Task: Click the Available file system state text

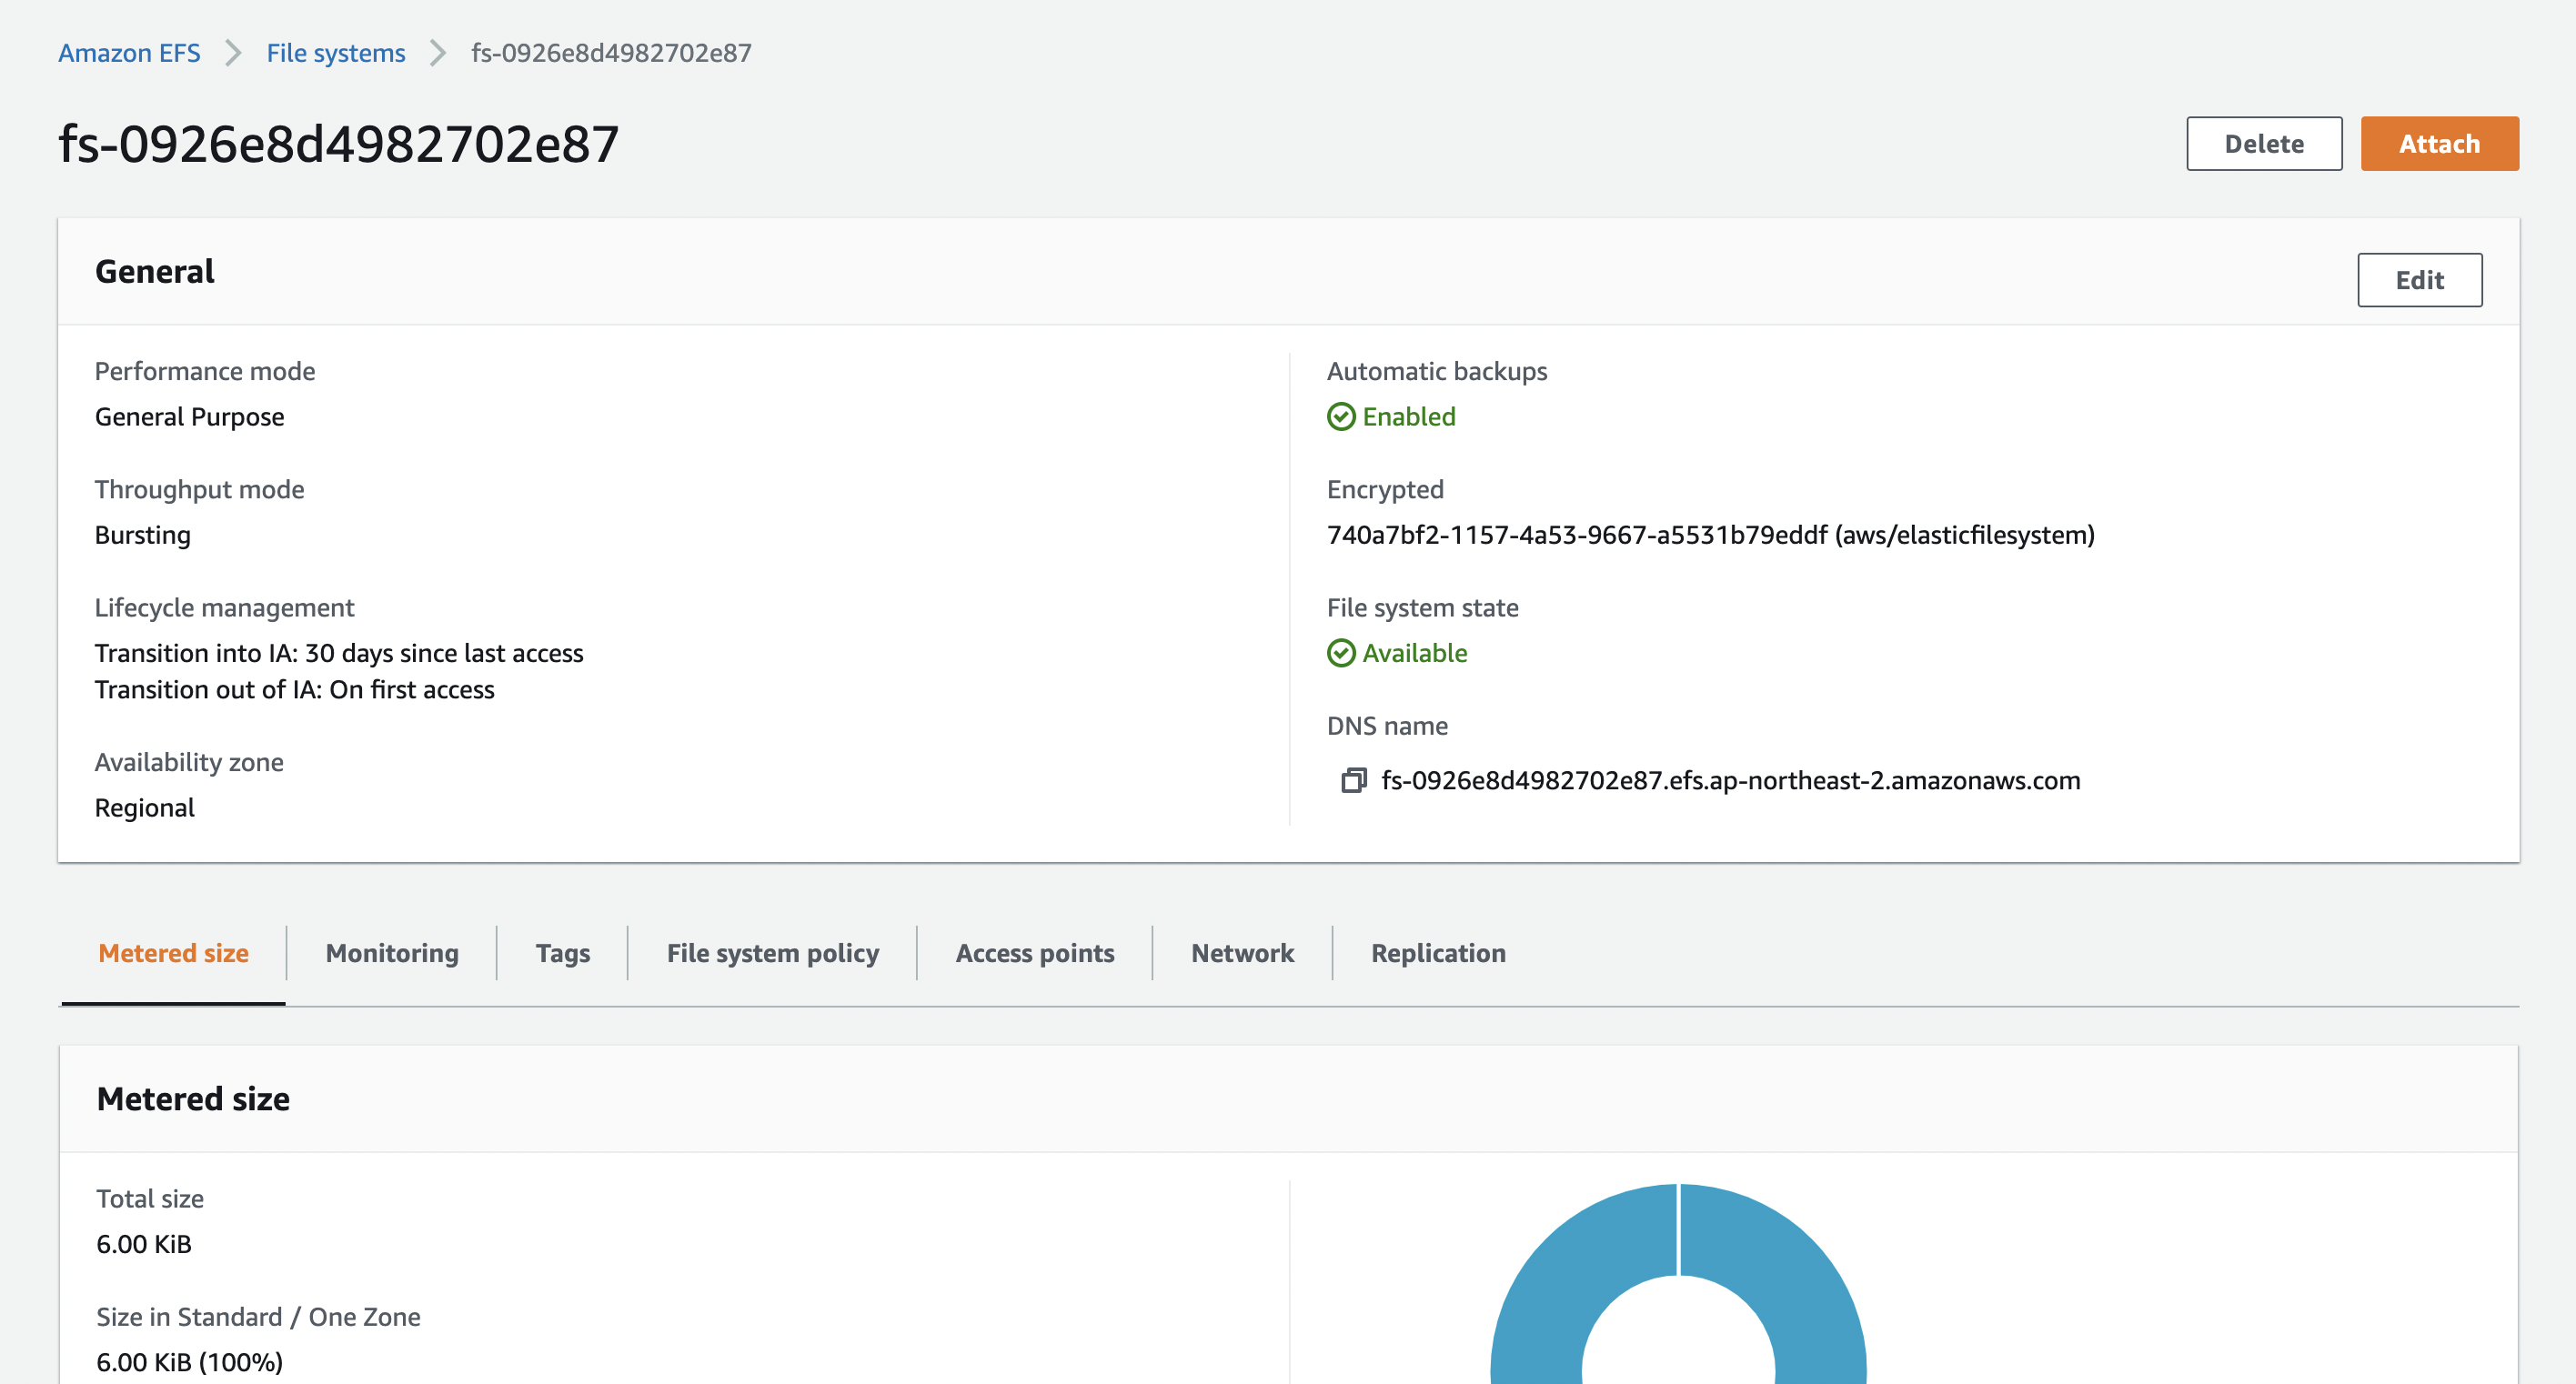Action: click(x=1414, y=653)
